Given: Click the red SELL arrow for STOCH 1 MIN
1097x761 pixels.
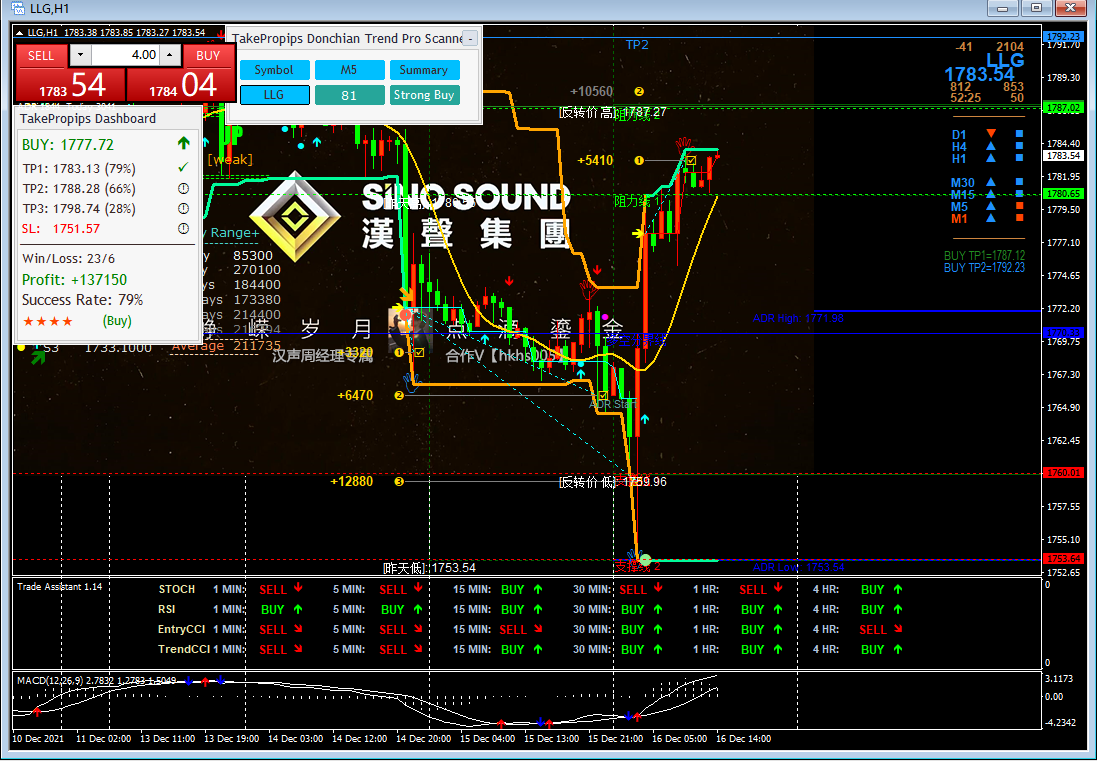Looking at the screenshot, I should click(x=299, y=588).
